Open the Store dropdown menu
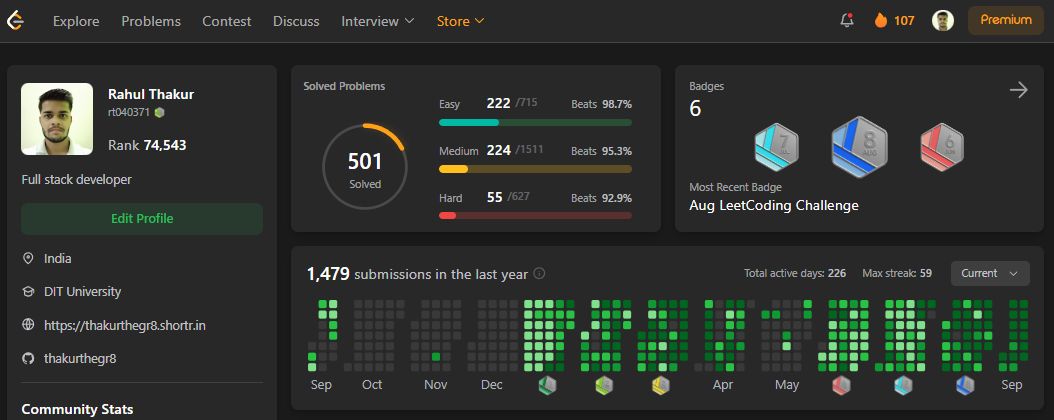Screen dimensions: 1054x420 click(460, 21)
